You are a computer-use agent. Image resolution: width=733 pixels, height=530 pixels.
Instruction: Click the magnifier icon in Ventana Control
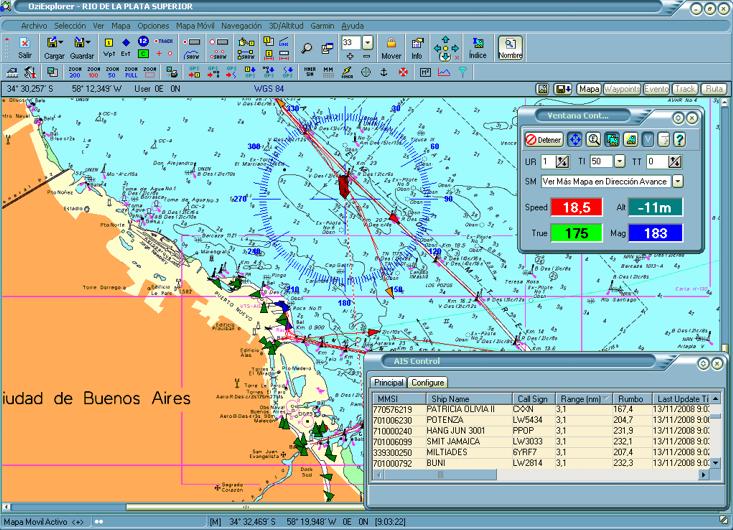[x=593, y=139]
